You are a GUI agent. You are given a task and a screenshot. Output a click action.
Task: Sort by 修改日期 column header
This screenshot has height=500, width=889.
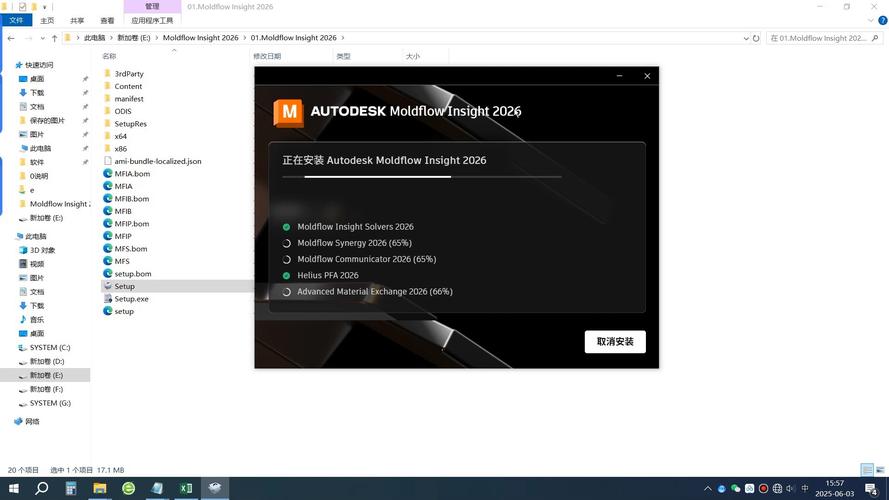[x=266, y=56]
